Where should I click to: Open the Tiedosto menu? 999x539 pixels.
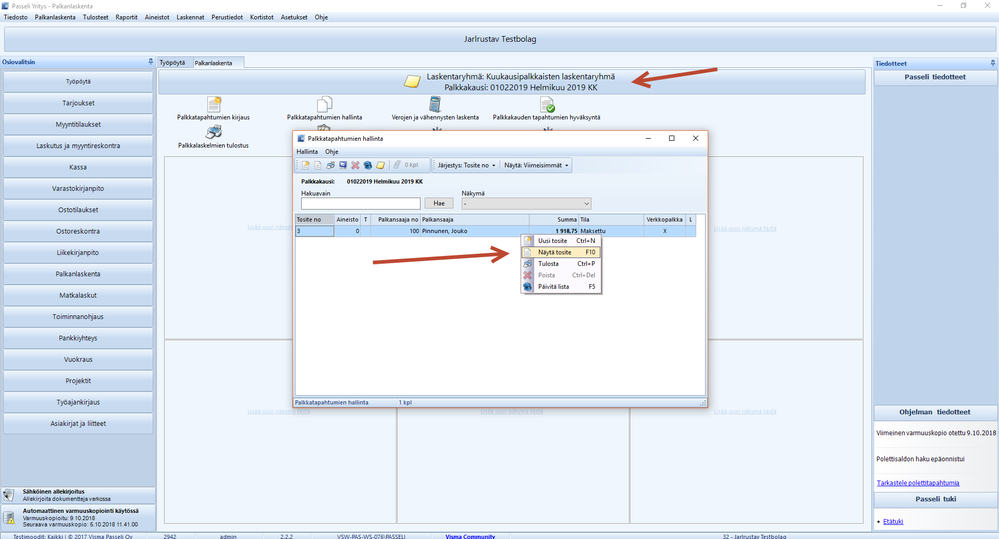16,17
